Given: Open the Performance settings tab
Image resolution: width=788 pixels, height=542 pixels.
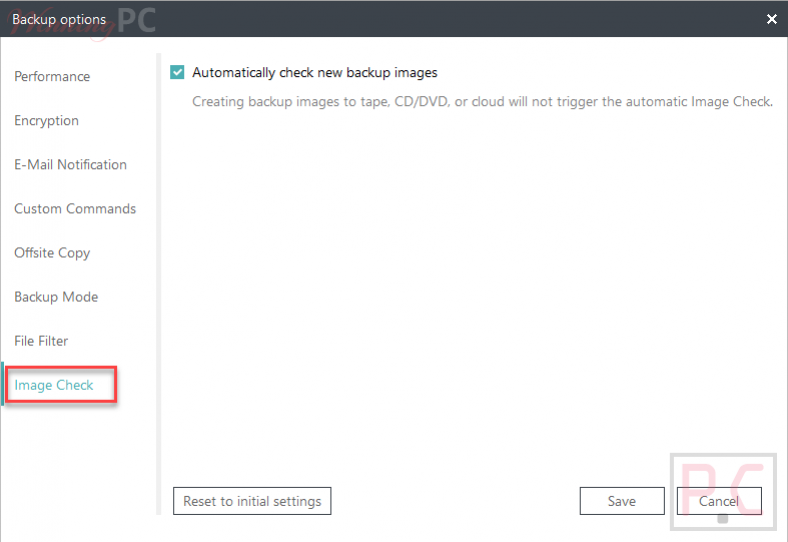Looking at the screenshot, I should click(52, 76).
